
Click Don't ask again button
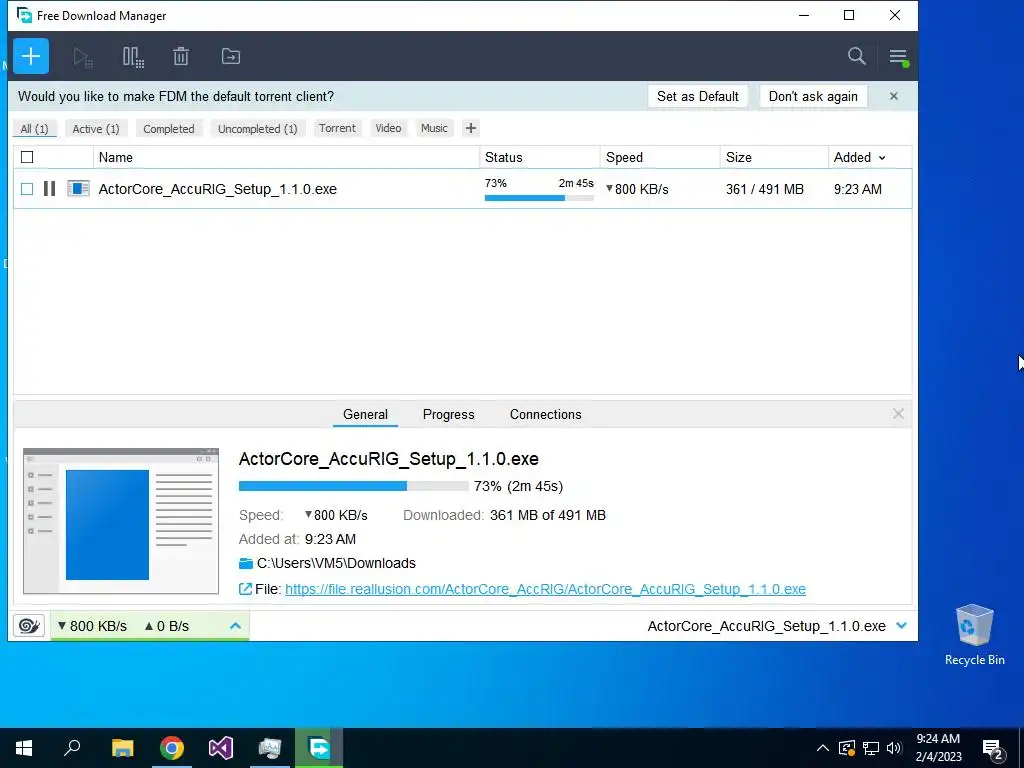click(813, 96)
